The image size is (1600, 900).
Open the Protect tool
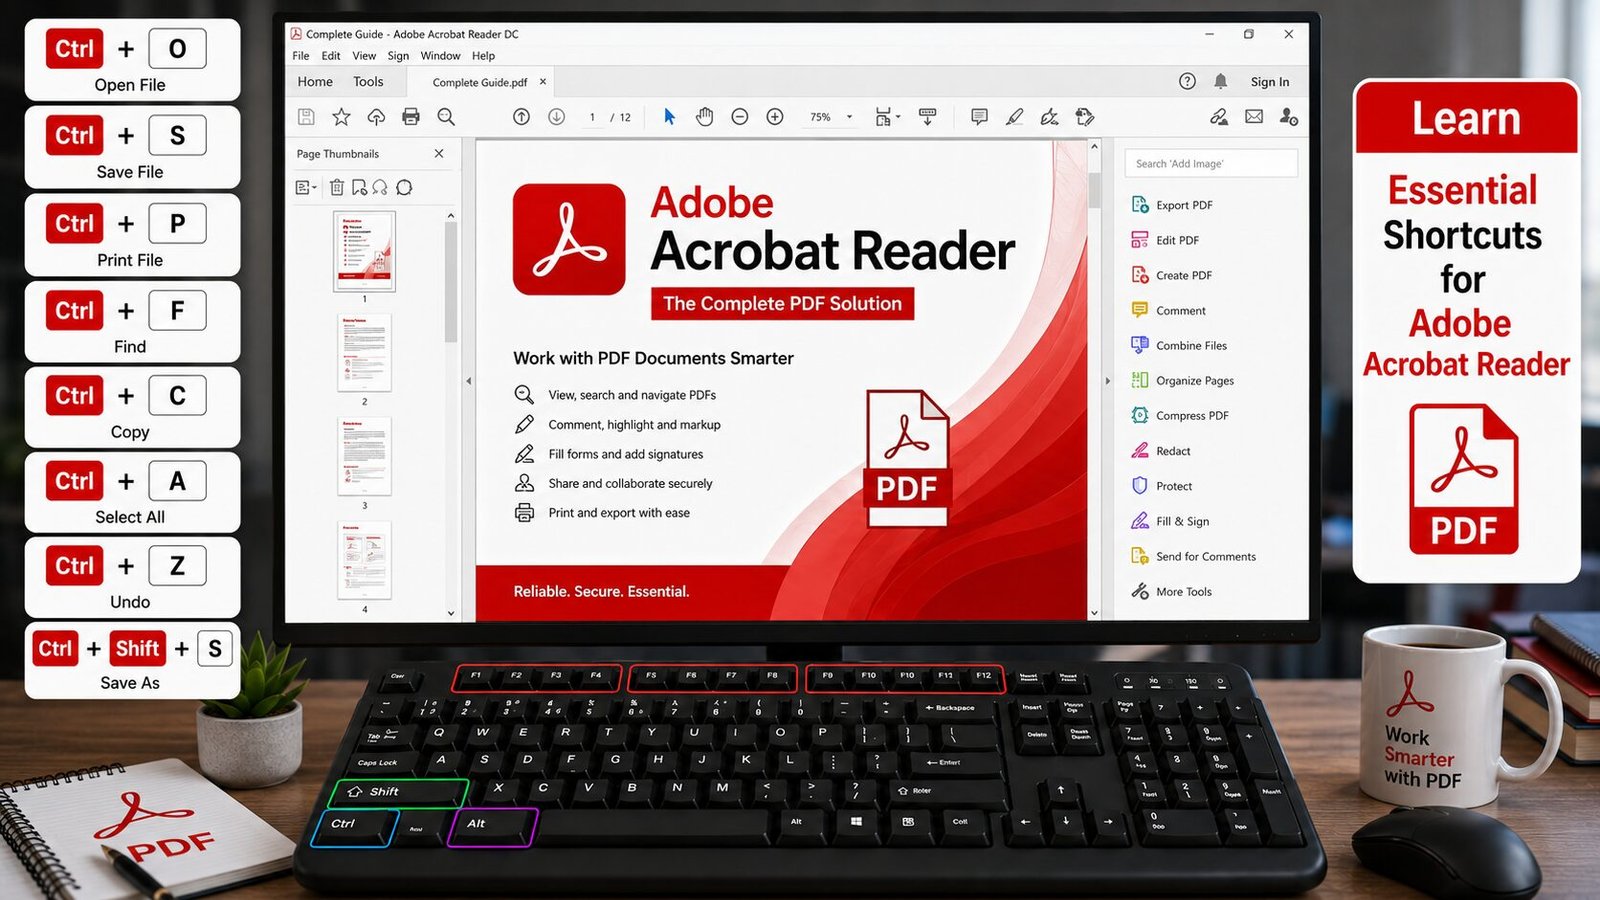[x=1161, y=486]
